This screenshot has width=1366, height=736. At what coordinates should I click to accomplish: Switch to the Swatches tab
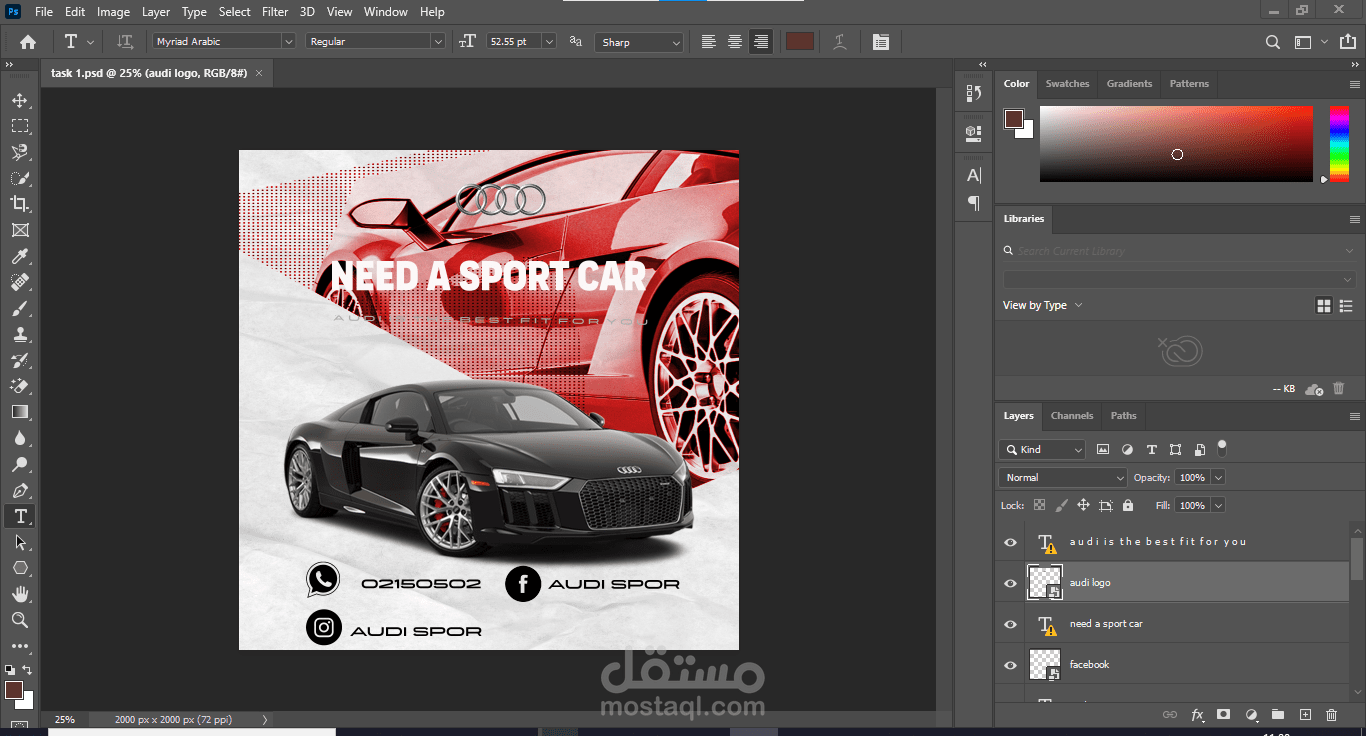click(1067, 84)
